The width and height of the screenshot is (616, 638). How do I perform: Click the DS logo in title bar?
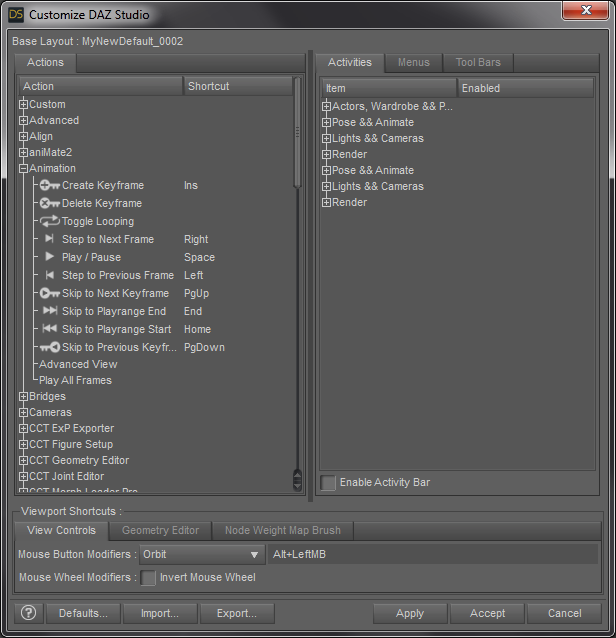[16, 15]
